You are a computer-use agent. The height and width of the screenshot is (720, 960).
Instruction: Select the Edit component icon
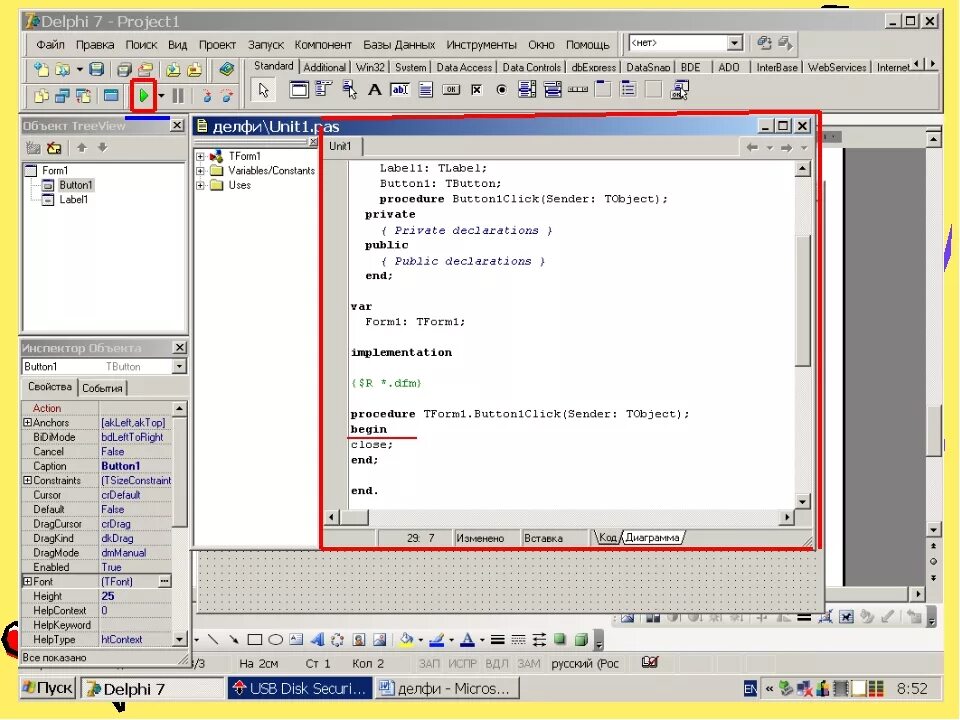tap(400, 90)
